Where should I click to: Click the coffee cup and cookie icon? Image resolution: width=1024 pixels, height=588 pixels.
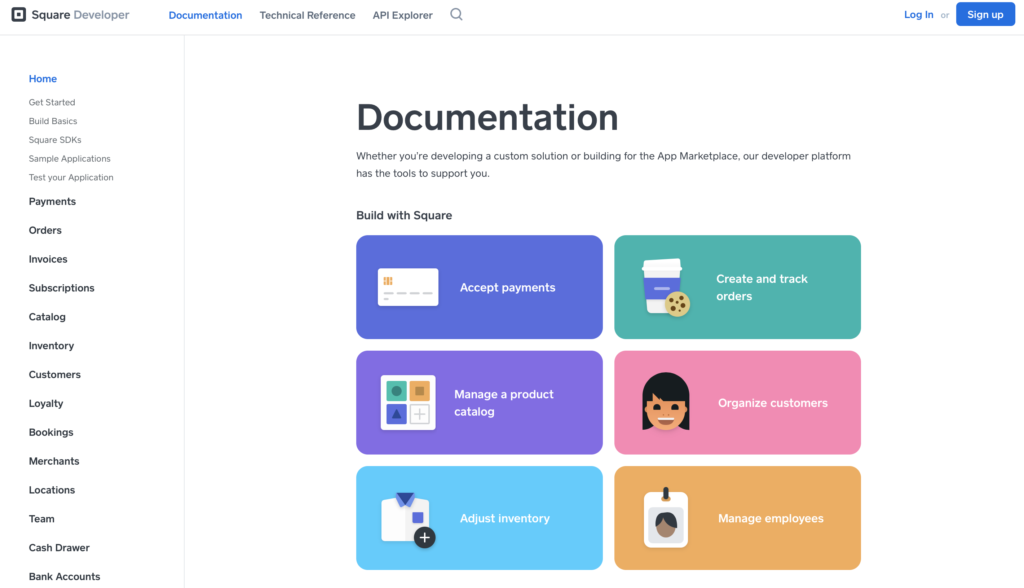click(x=665, y=287)
